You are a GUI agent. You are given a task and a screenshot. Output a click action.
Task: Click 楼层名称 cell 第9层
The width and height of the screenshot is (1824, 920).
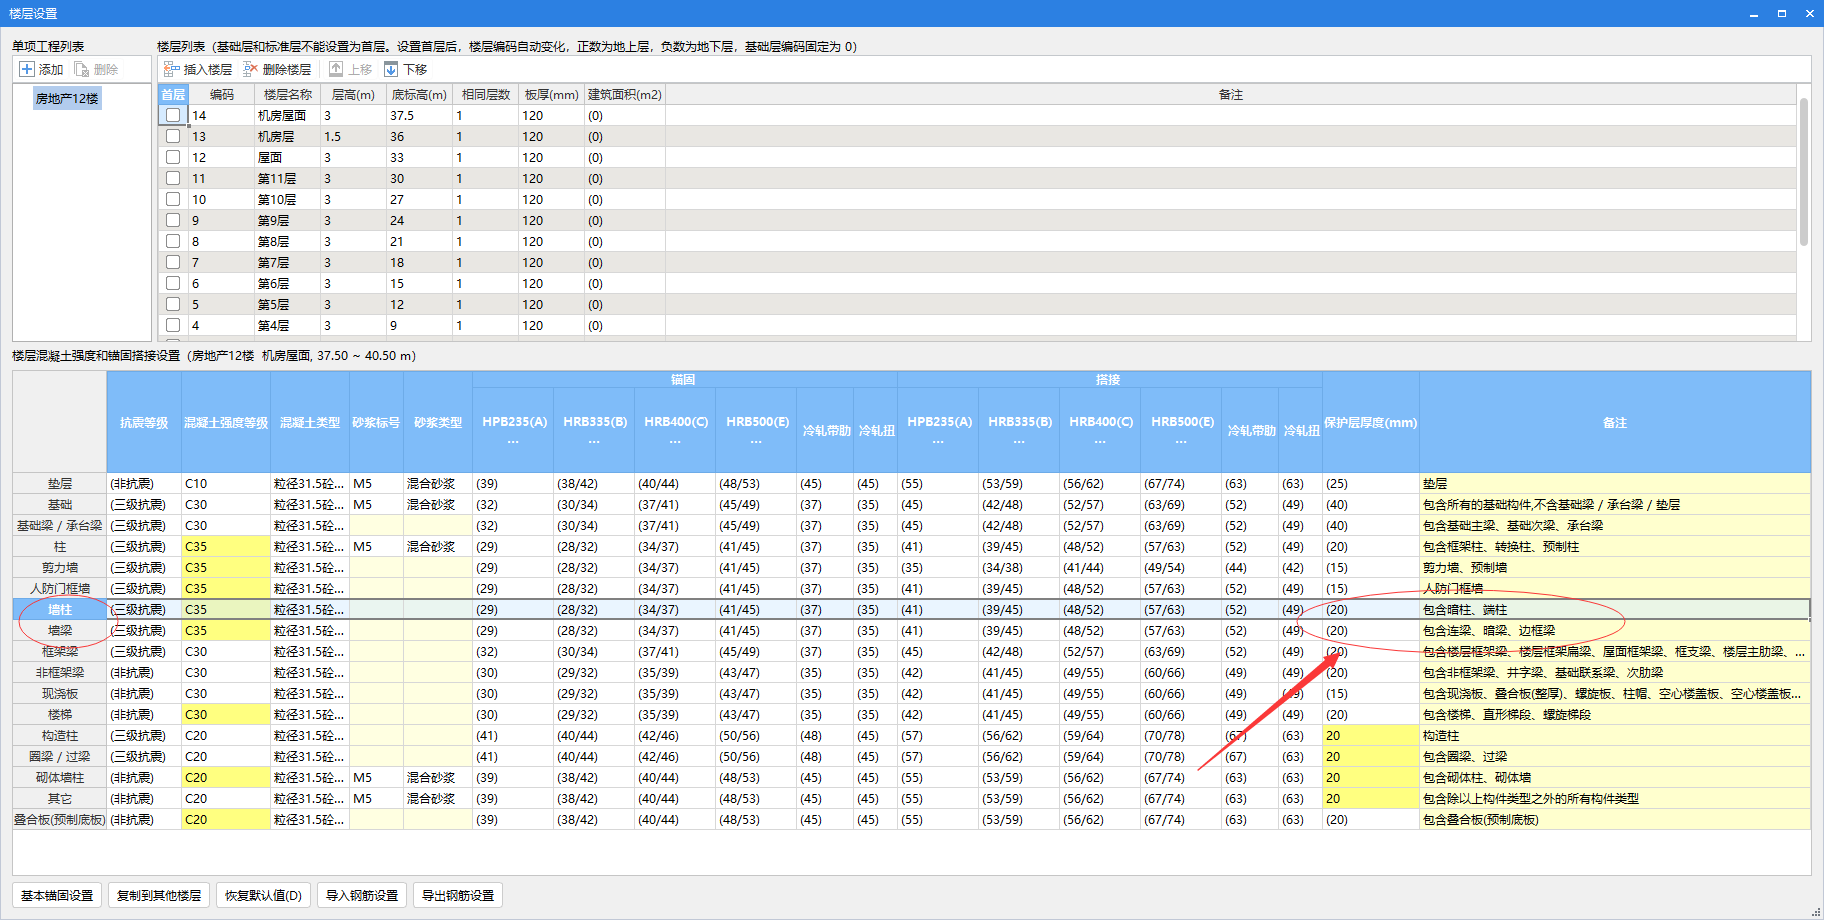point(287,220)
